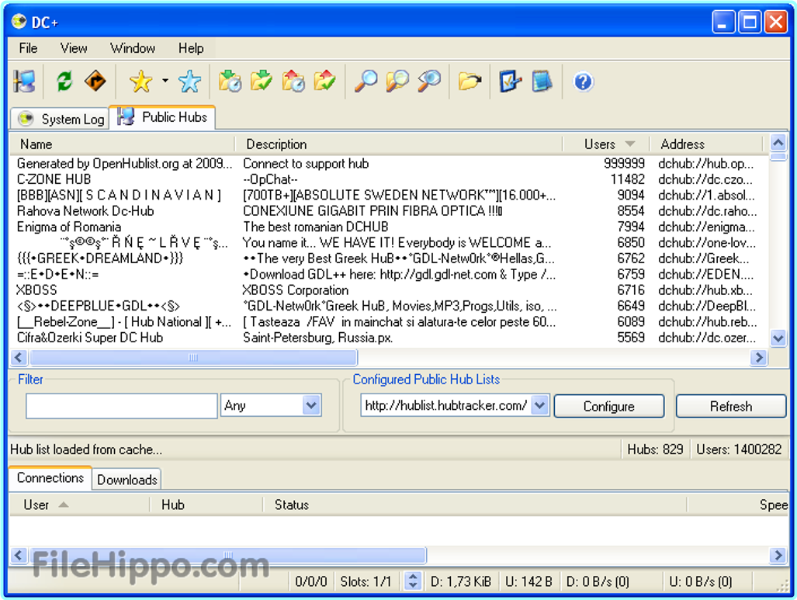Click the Configure button
This screenshot has width=797, height=600.
pyautogui.click(x=609, y=406)
